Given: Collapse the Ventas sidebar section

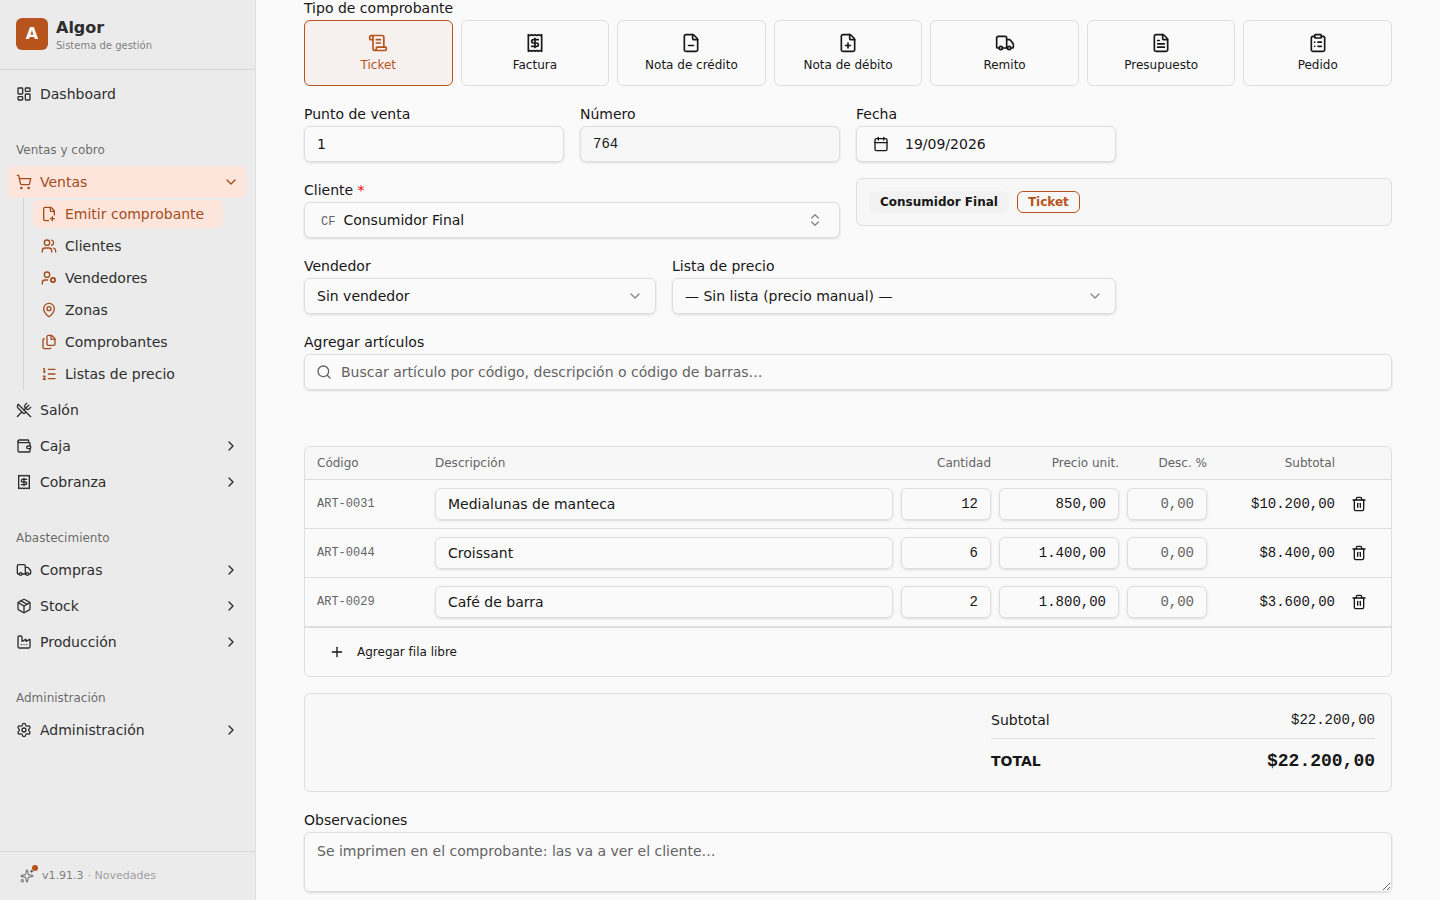Looking at the screenshot, I should click(127, 182).
